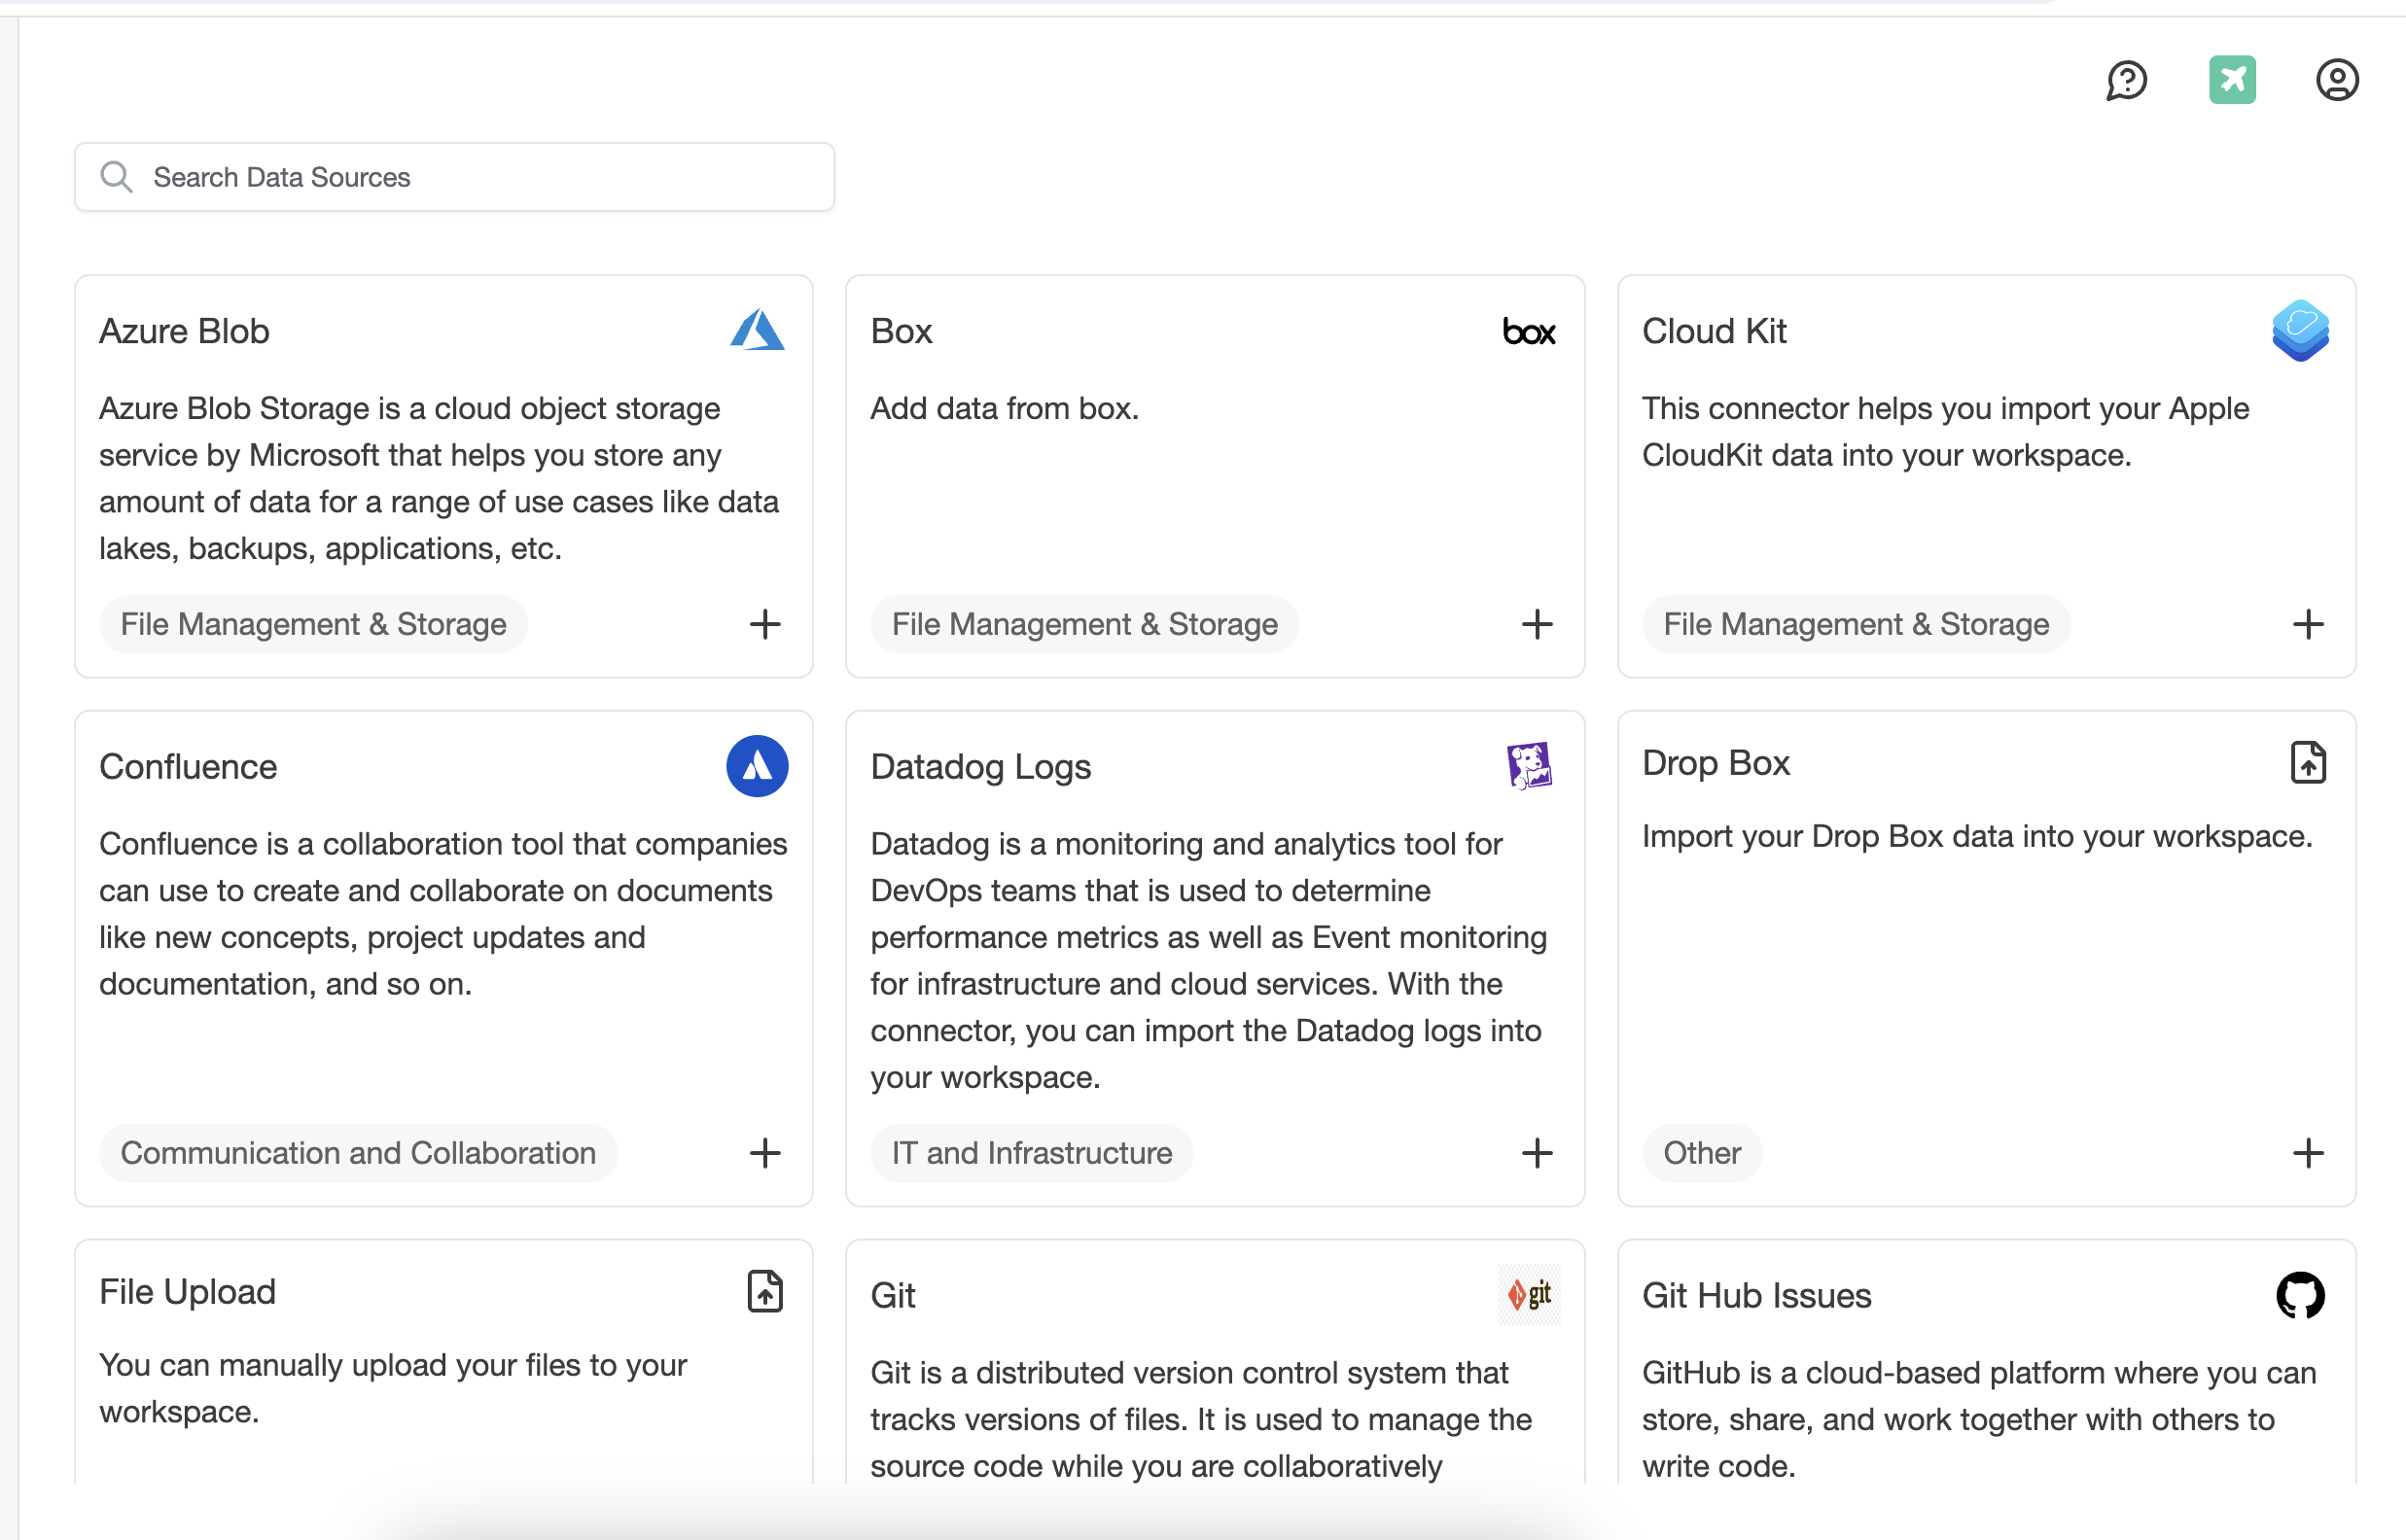Click the Drop Box file icon
The width and height of the screenshot is (2406, 1540).
pos(2308,762)
